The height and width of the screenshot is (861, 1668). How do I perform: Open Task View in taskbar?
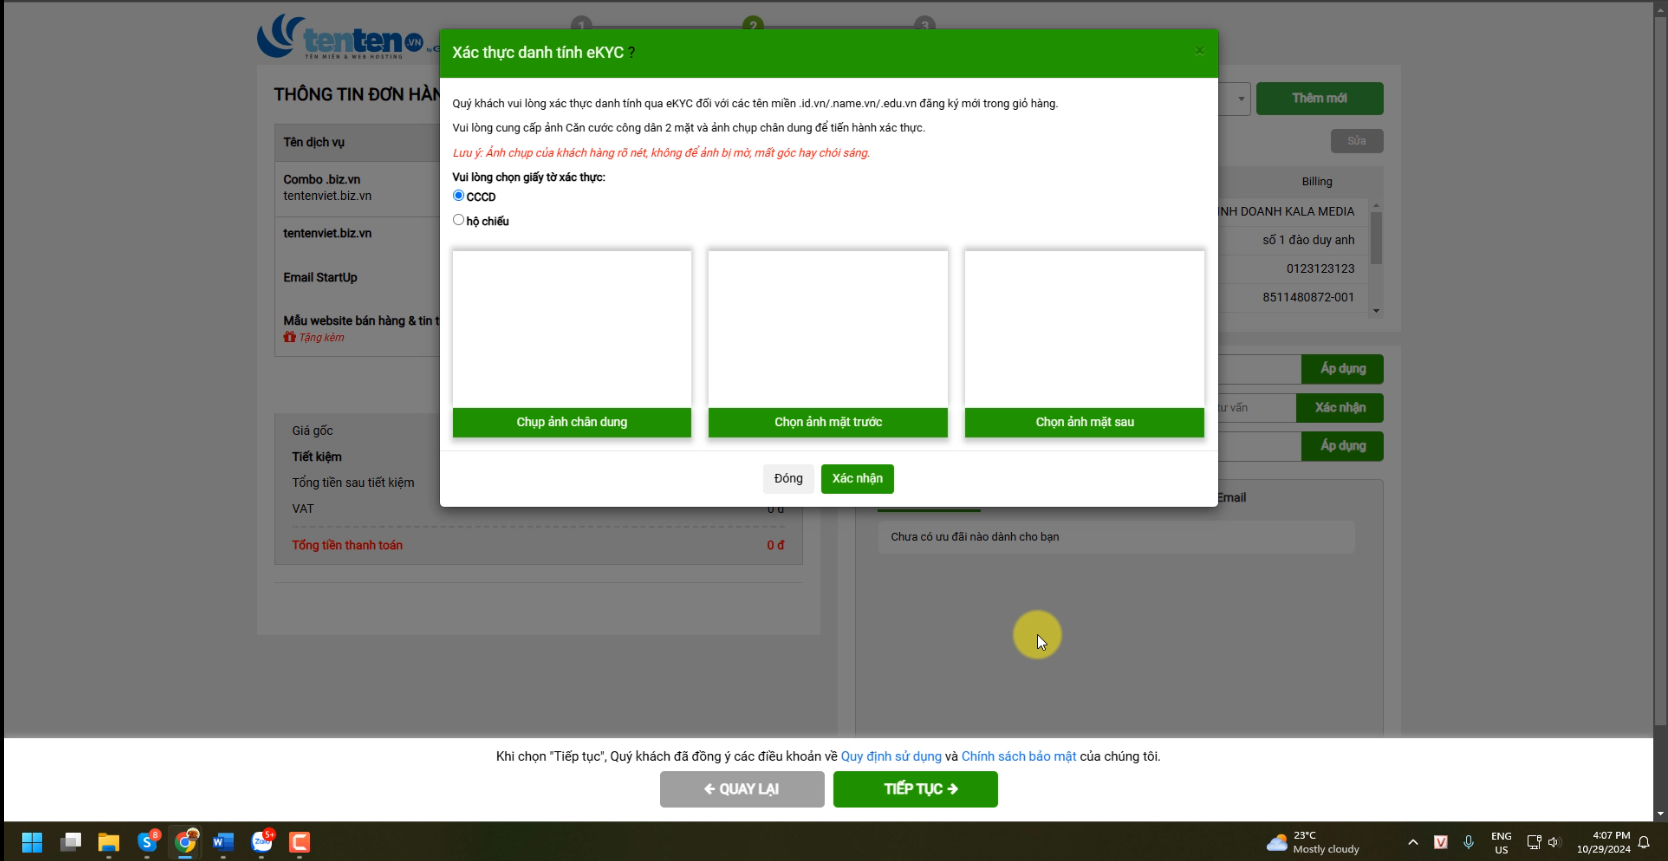coord(70,842)
